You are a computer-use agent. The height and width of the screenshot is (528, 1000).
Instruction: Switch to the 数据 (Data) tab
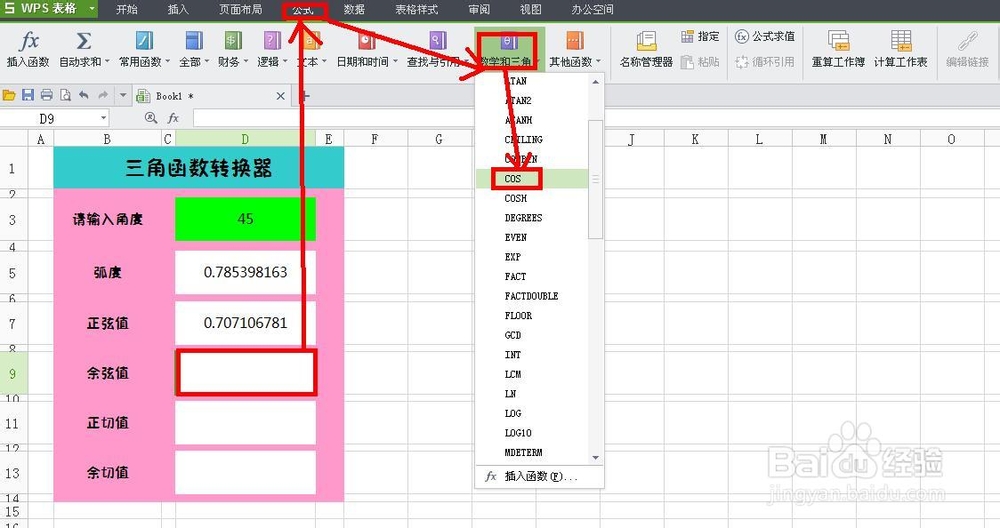pos(354,9)
